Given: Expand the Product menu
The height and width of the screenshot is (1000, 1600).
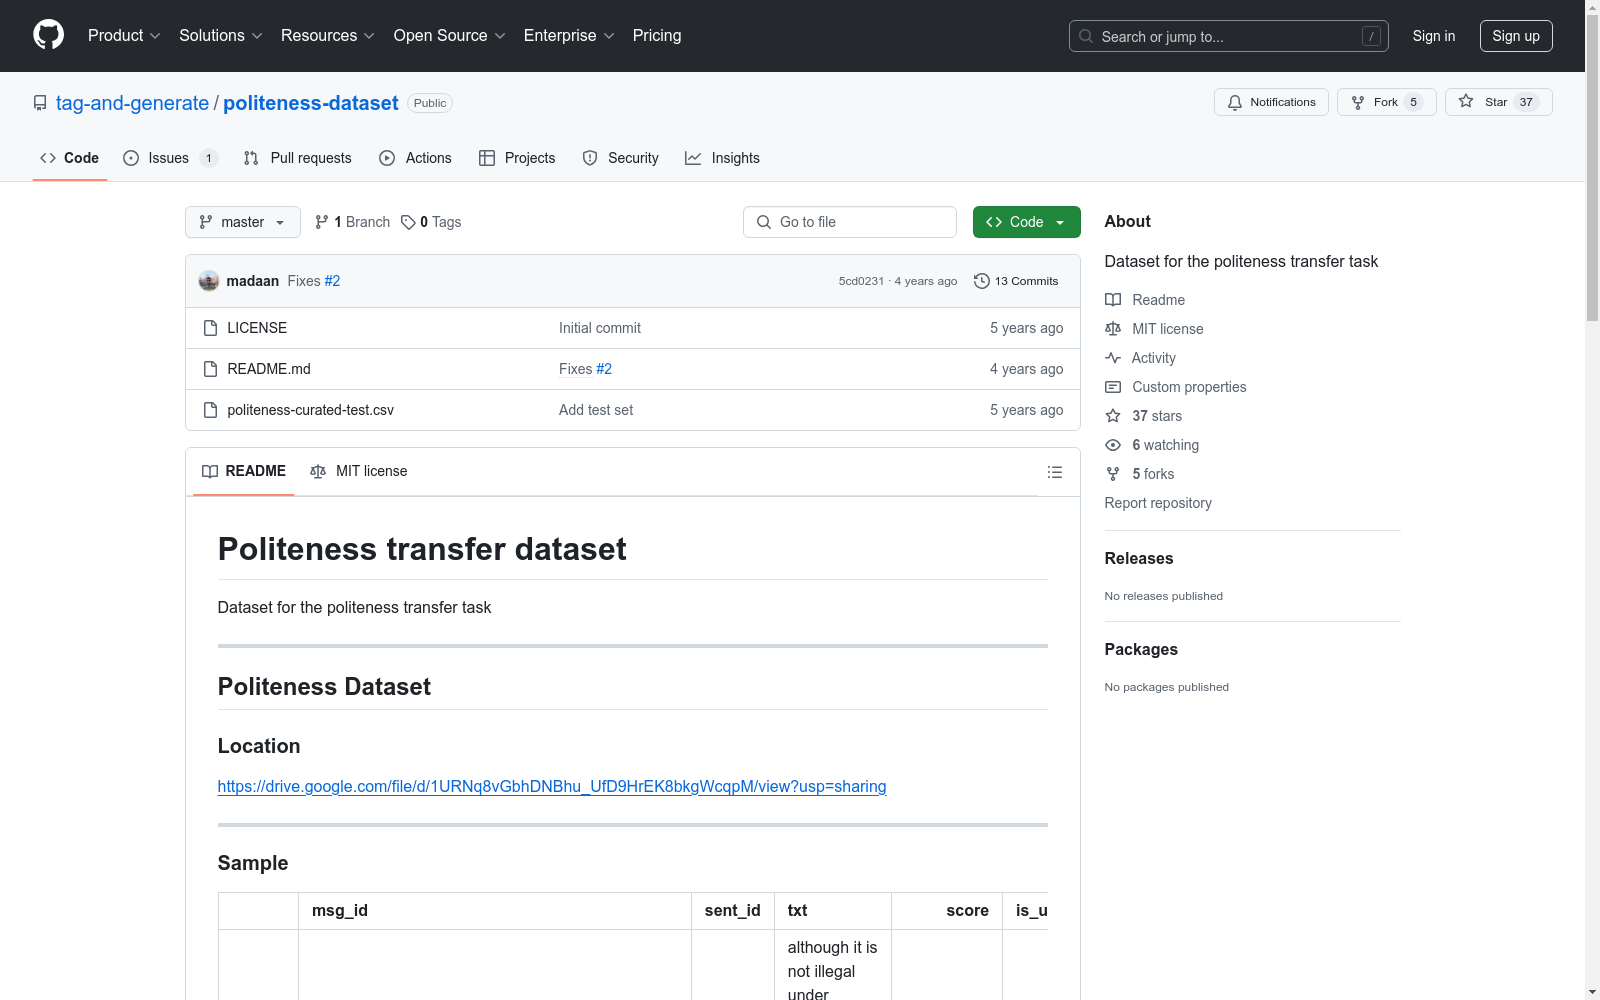Looking at the screenshot, I should [x=124, y=36].
